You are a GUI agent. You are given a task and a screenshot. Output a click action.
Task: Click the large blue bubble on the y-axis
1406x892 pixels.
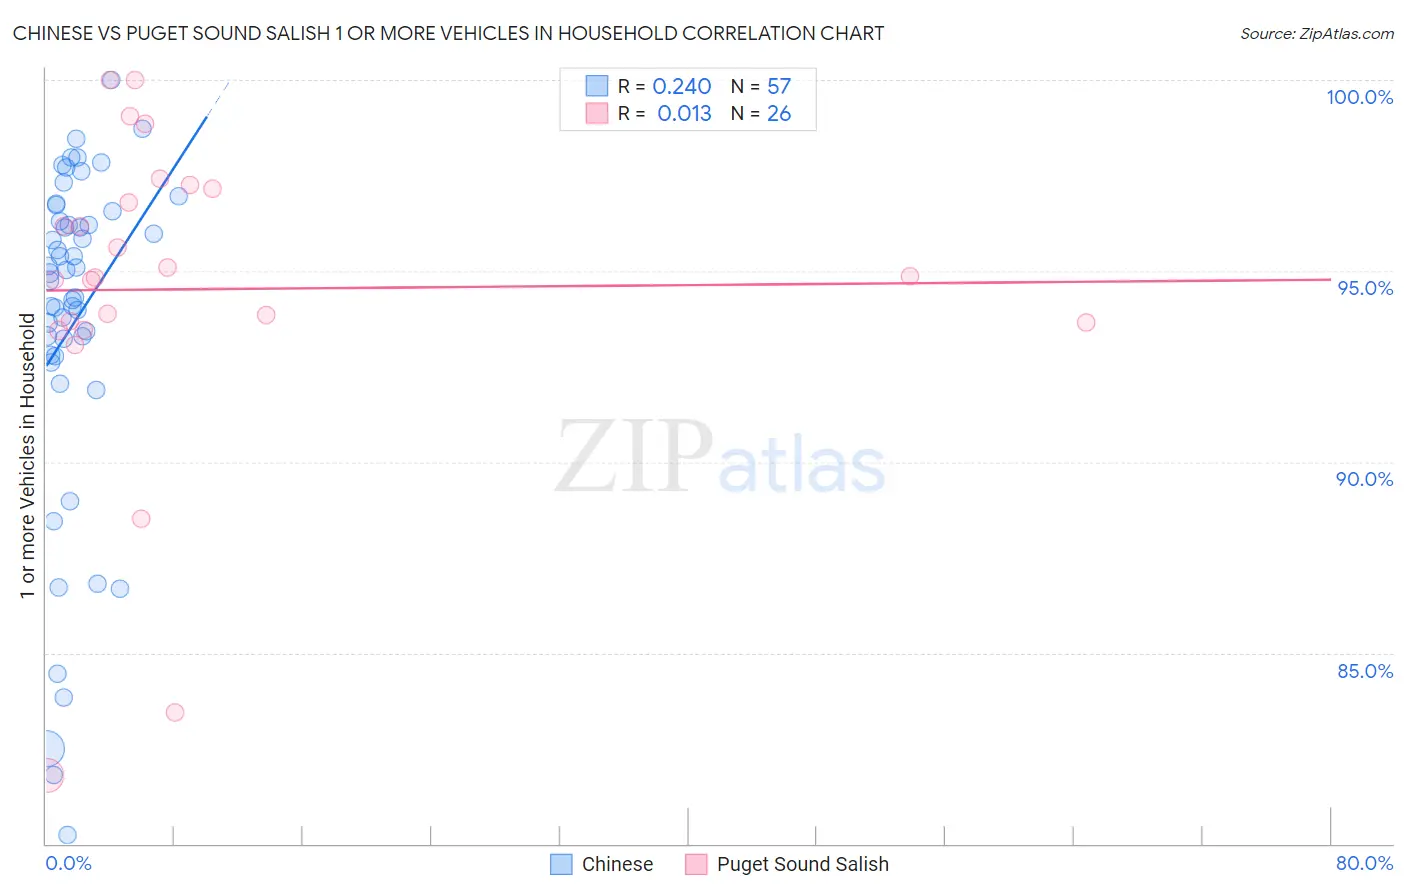(x=46, y=747)
